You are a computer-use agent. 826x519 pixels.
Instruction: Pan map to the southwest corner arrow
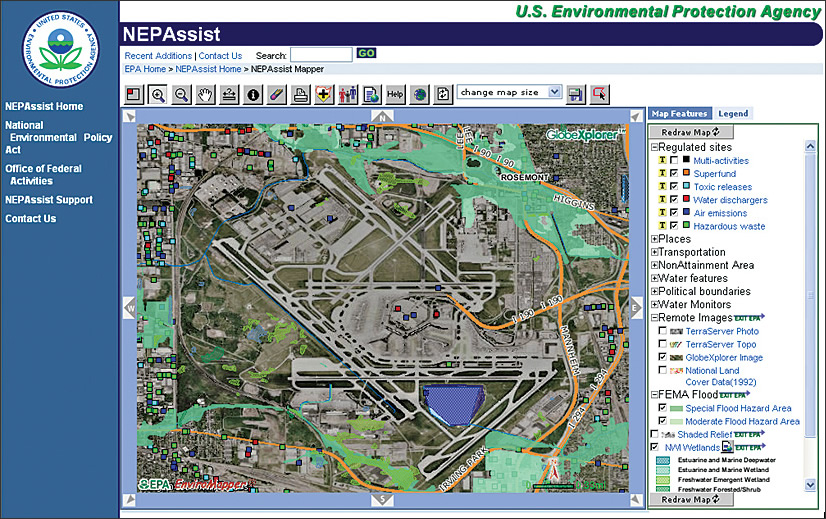(130, 499)
